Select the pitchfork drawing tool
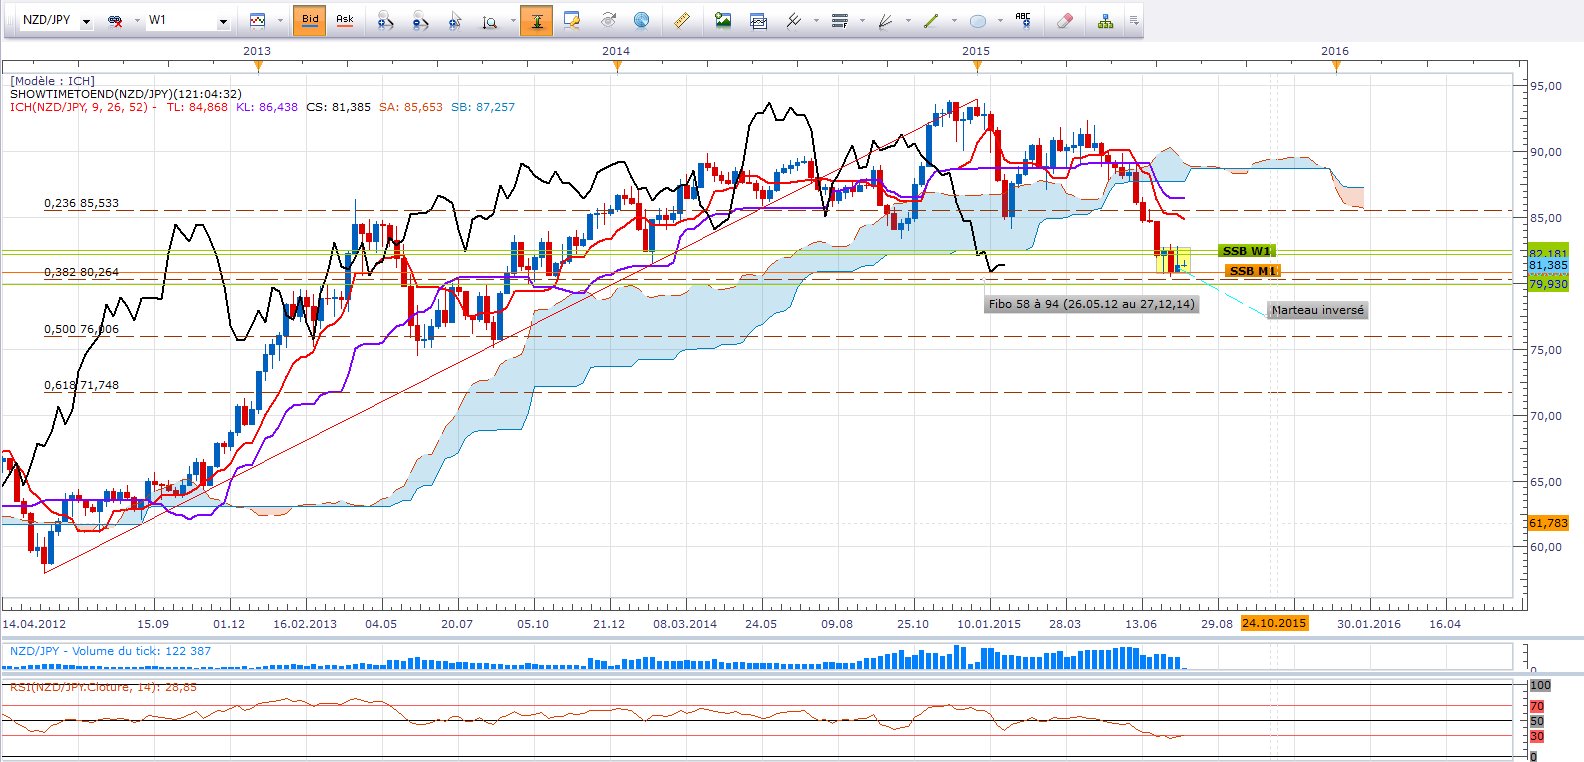This screenshot has height=762, width=1584. [x=794, y=20]
